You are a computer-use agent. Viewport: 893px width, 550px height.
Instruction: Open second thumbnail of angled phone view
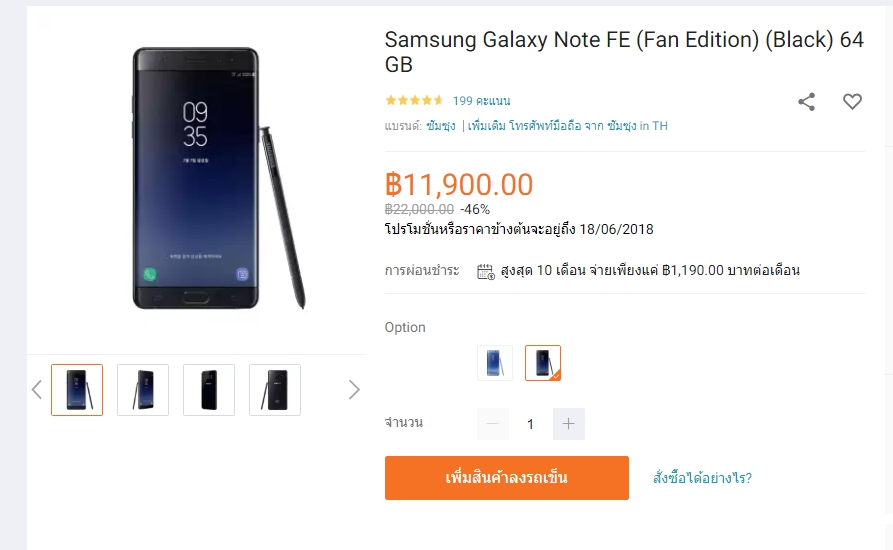click(x=143, y=390)
